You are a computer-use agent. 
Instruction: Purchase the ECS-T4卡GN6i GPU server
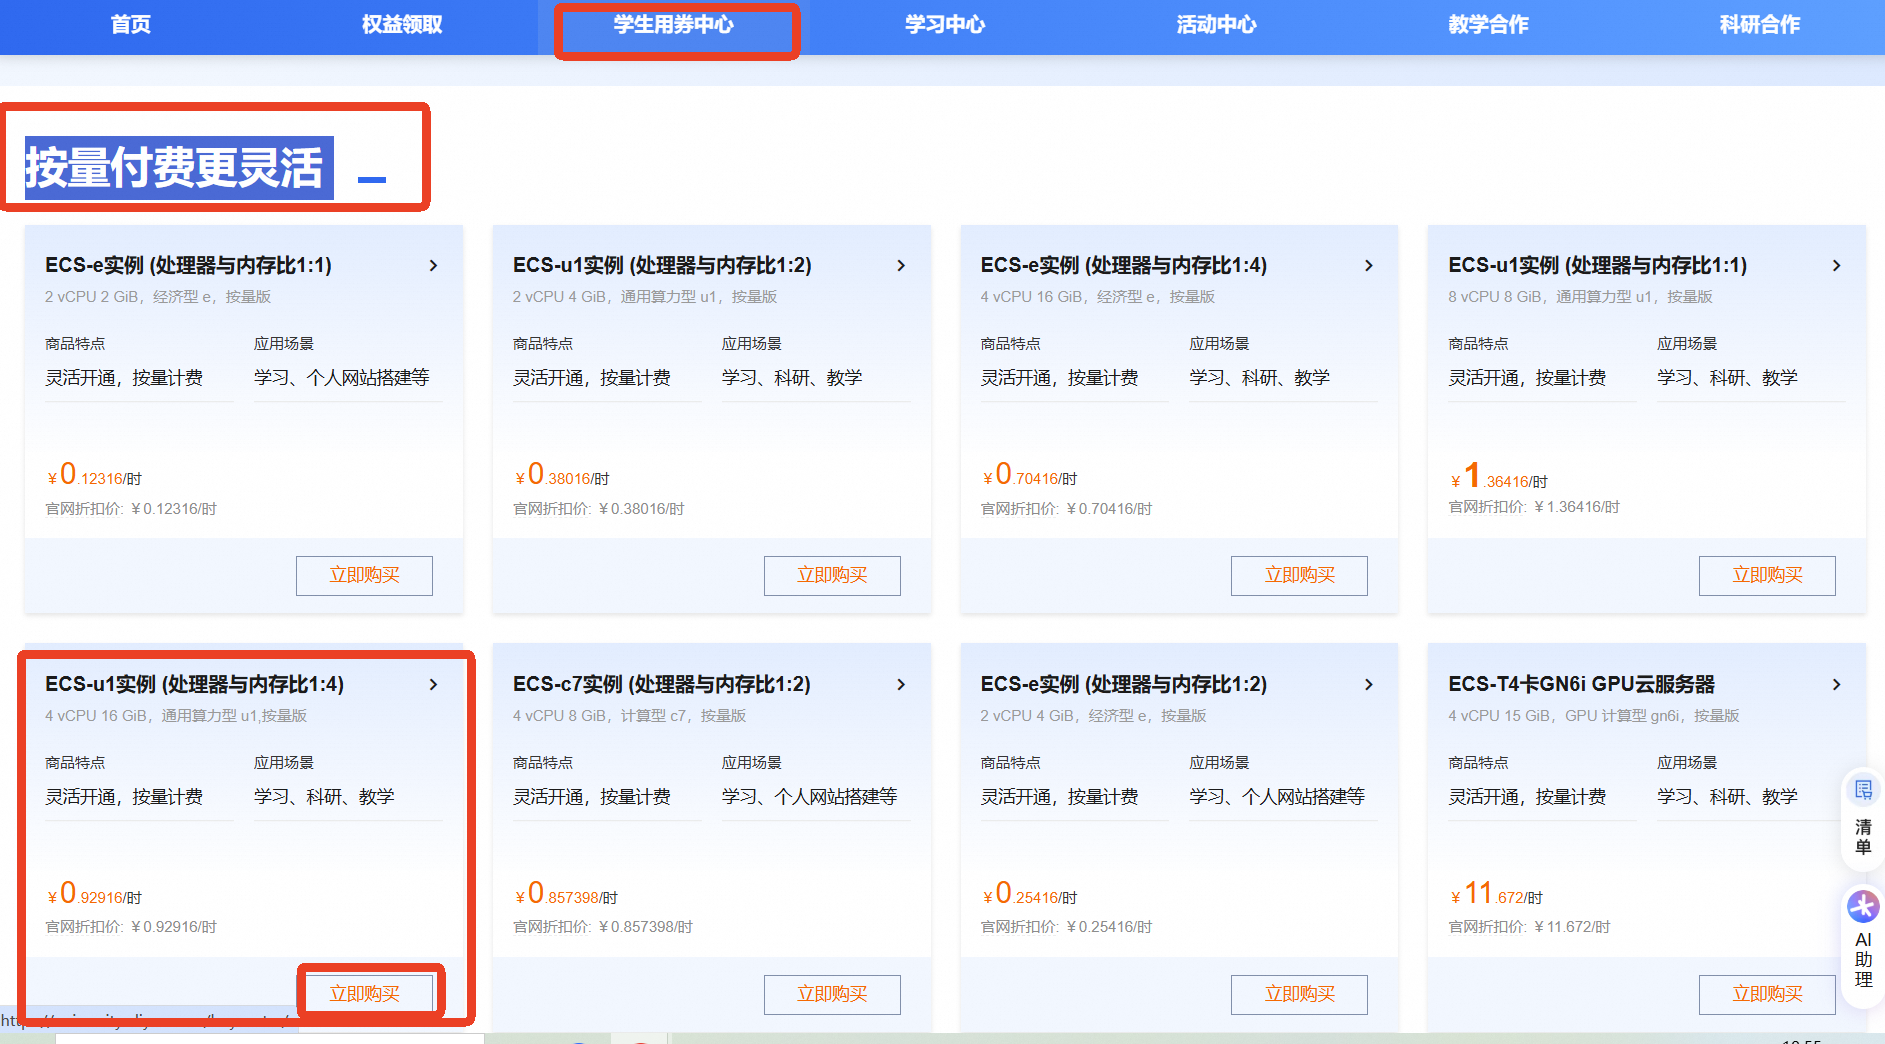1767,994
